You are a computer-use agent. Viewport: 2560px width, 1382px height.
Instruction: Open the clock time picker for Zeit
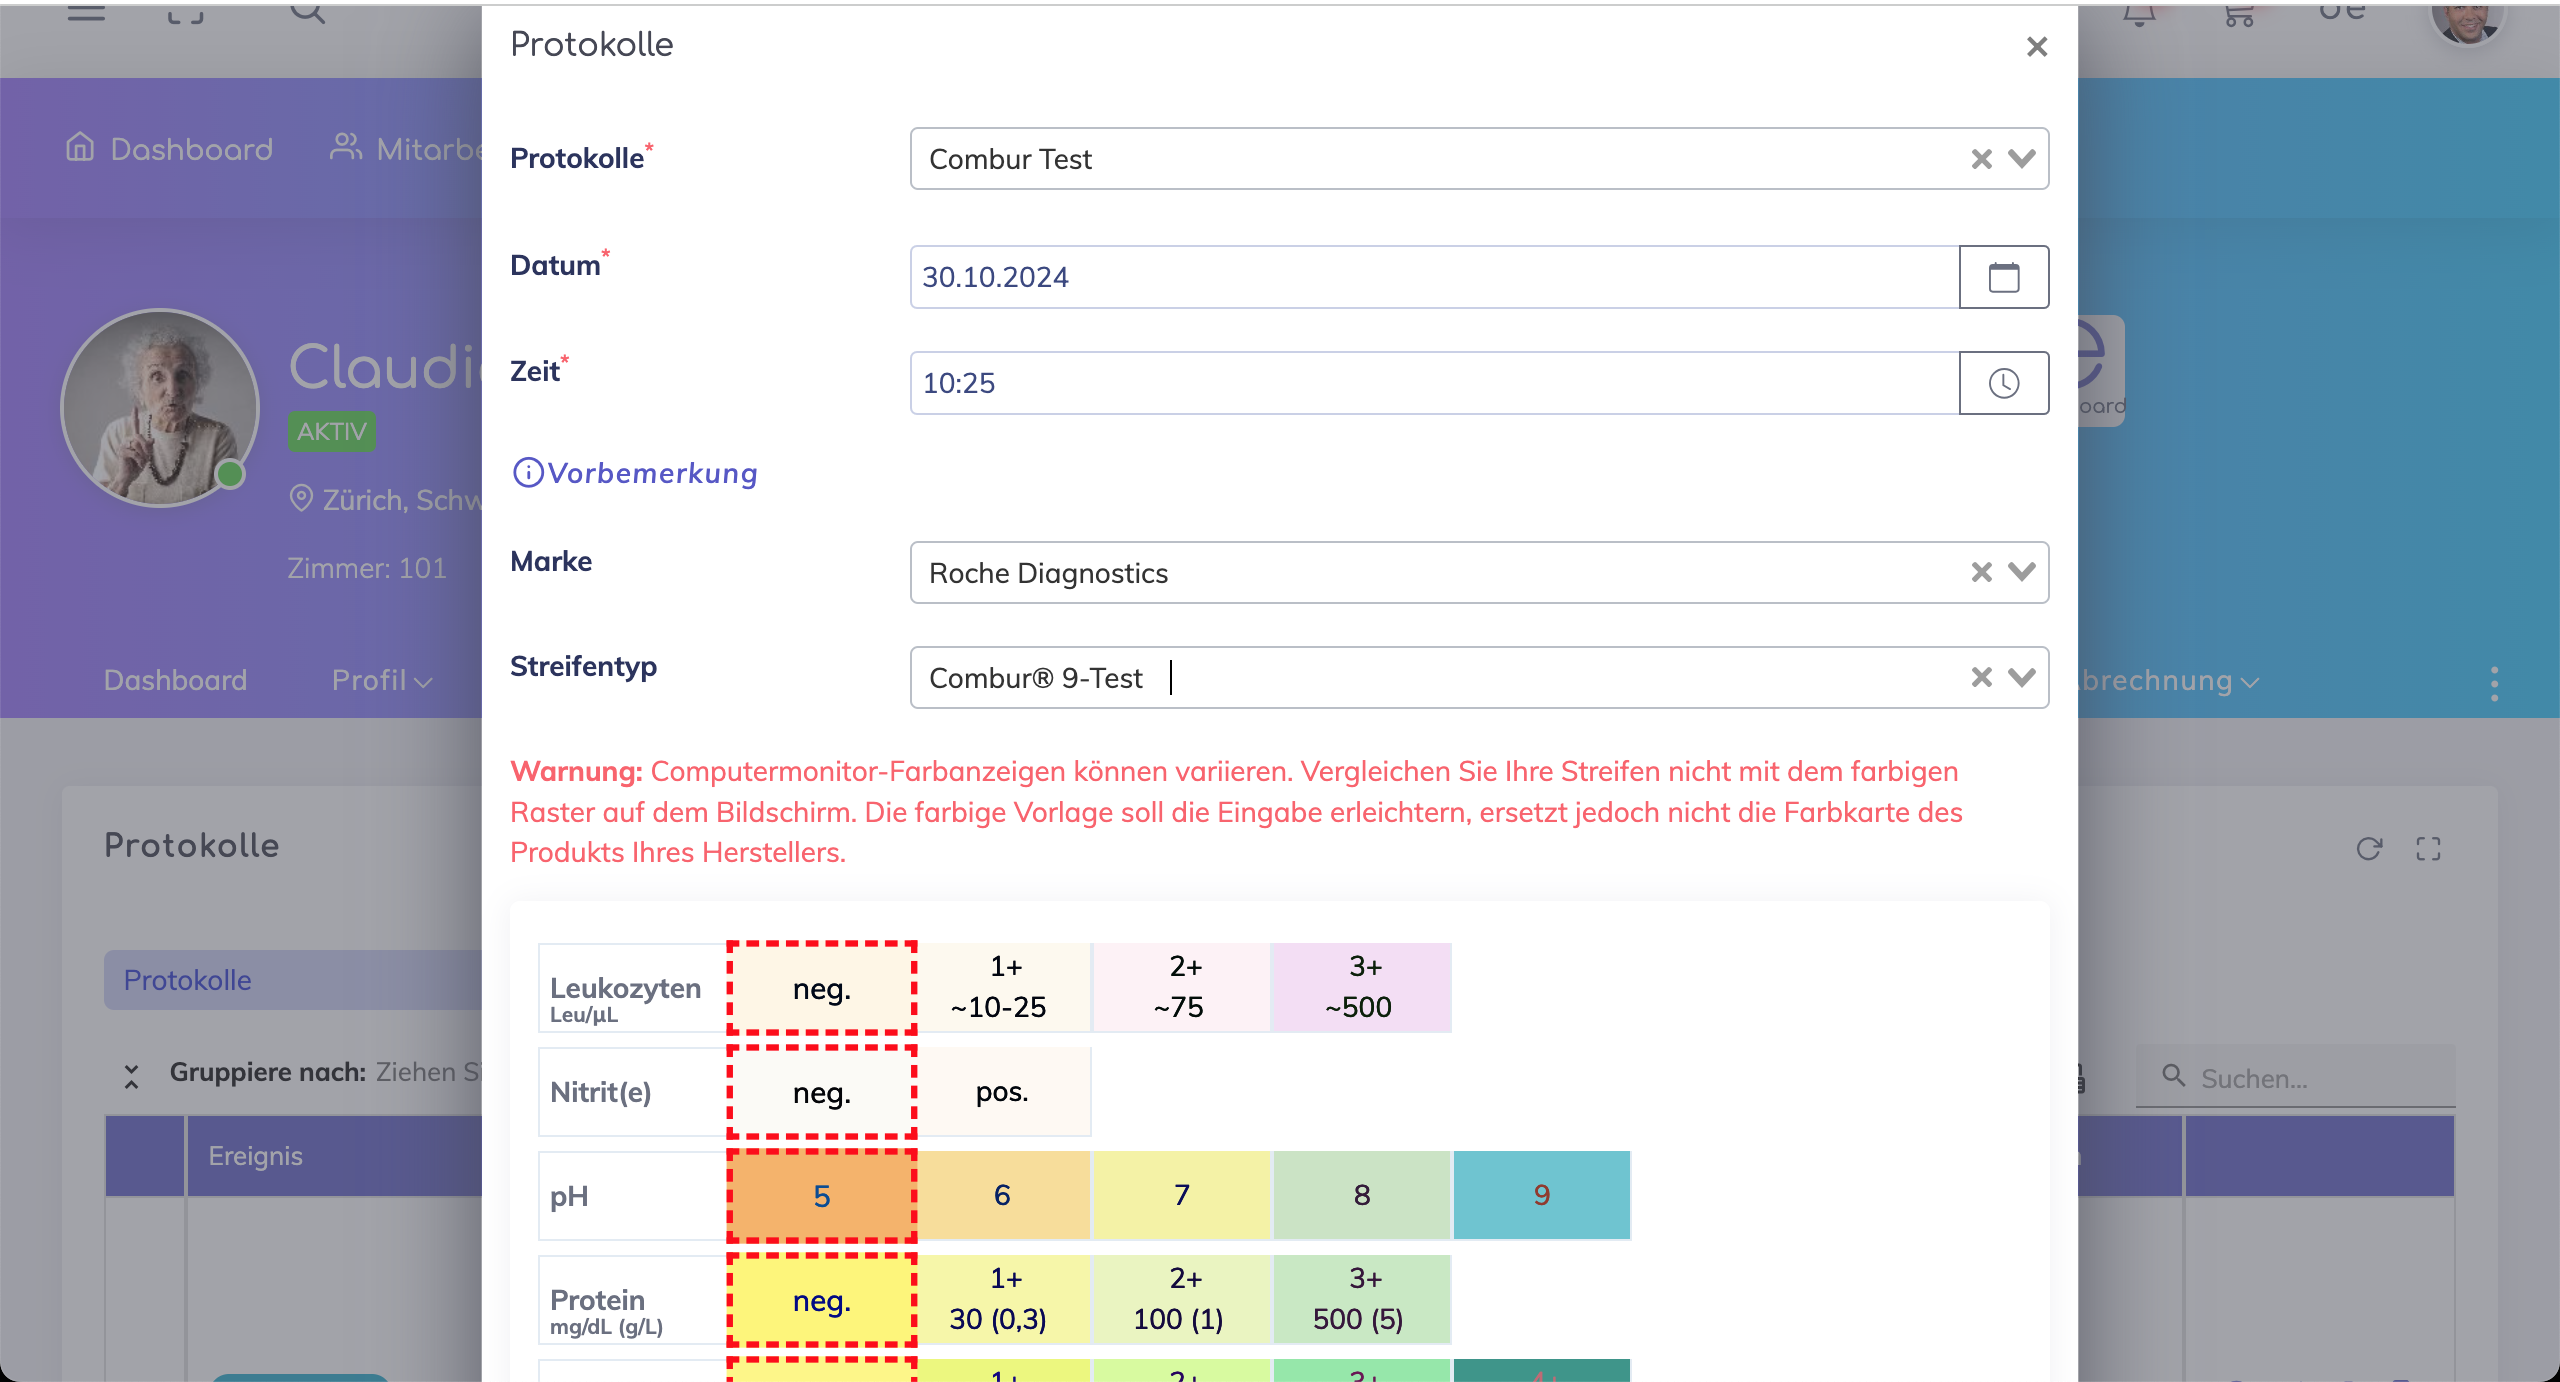coord(2003,383)
